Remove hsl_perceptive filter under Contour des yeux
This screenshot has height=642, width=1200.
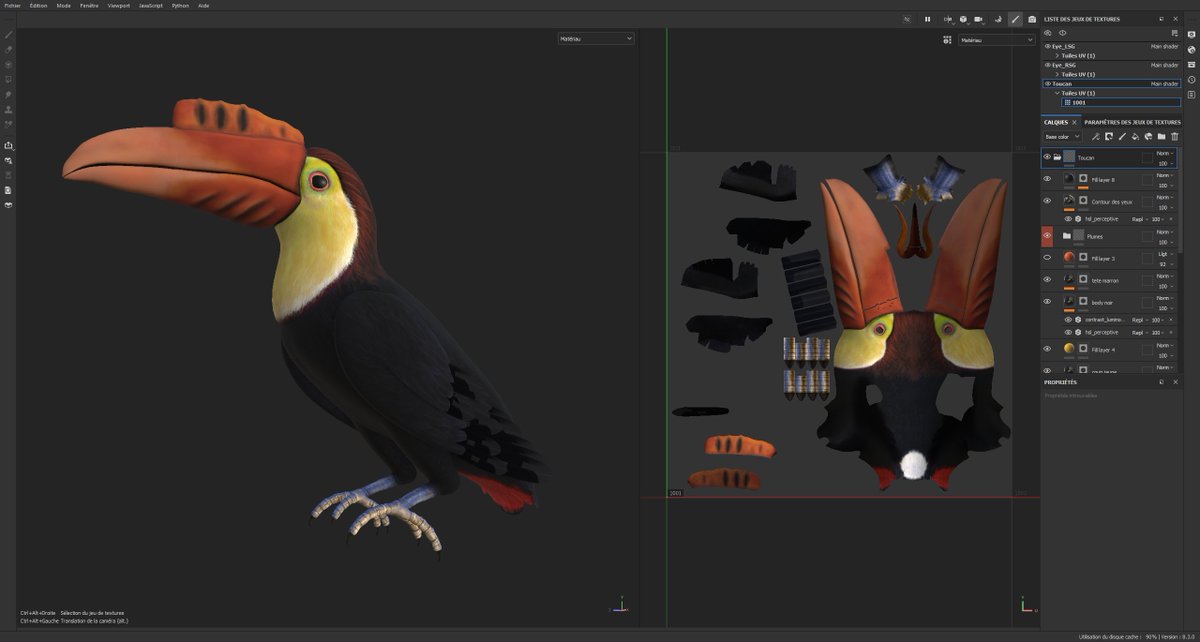click(1171, 219)
